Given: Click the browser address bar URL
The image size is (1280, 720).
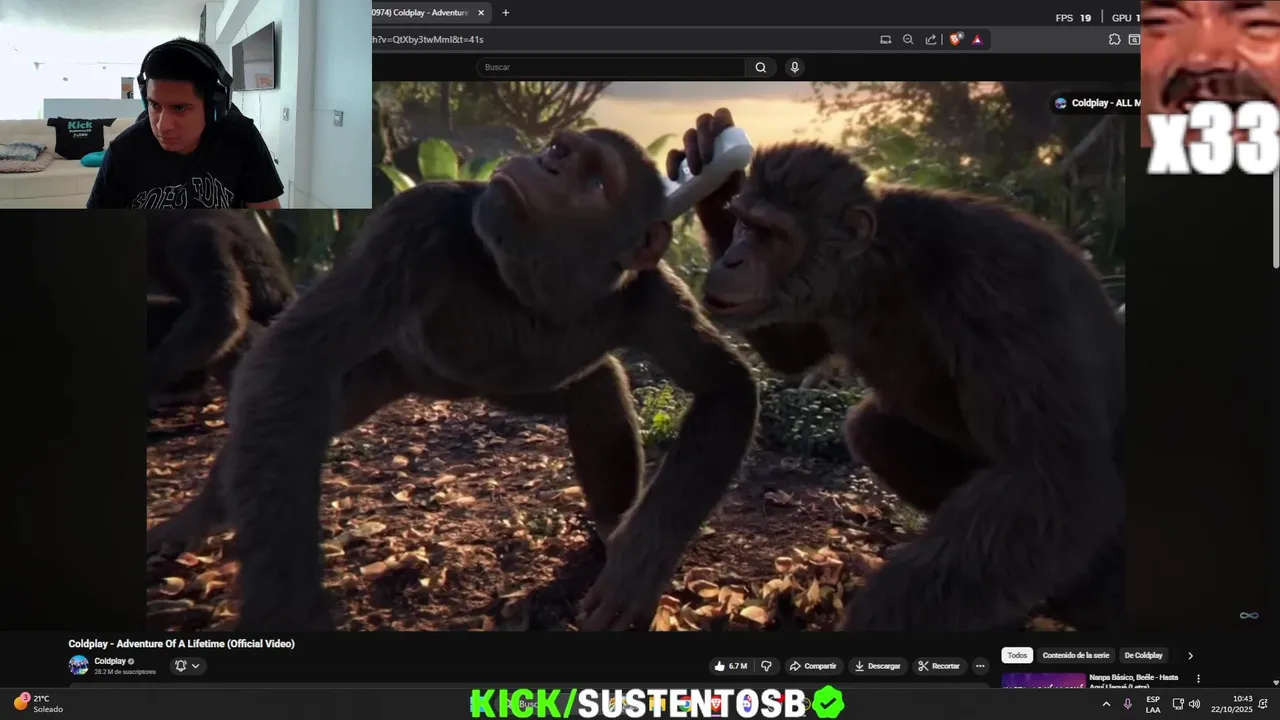Looking at the screenshot, I should 427,40.
